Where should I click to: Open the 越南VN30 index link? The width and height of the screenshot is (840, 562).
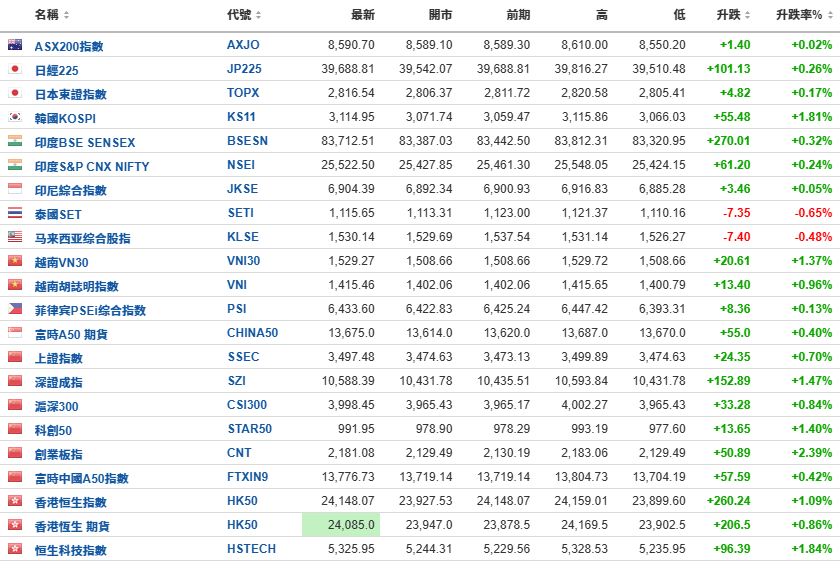pyautogui.click(x=62, y=263)
